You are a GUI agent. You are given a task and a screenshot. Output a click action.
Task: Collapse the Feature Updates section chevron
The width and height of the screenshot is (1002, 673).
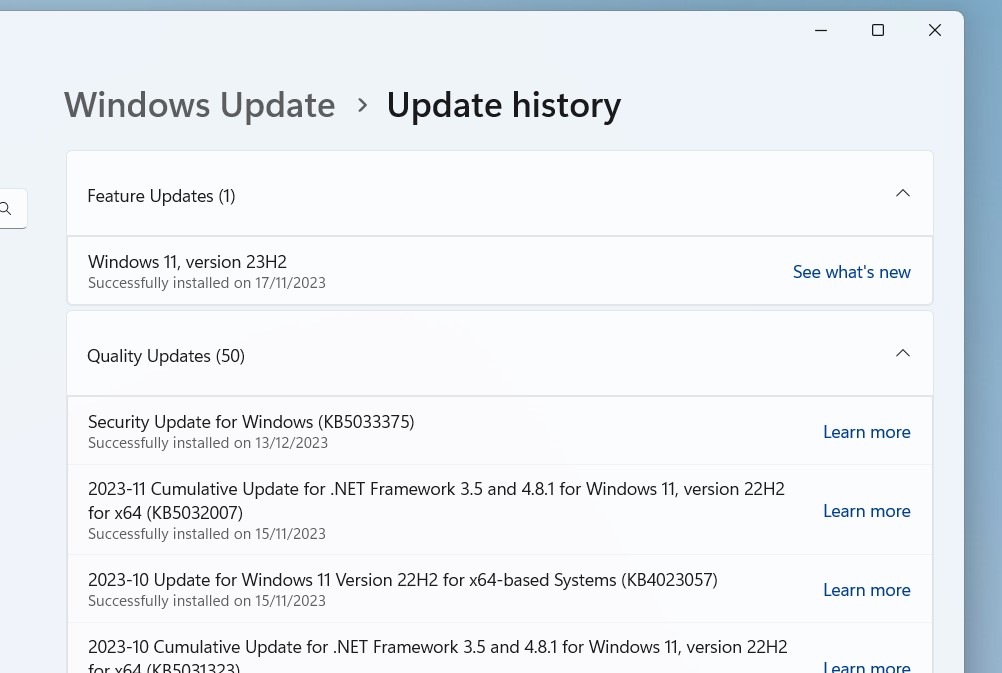(x=902, y=193)
